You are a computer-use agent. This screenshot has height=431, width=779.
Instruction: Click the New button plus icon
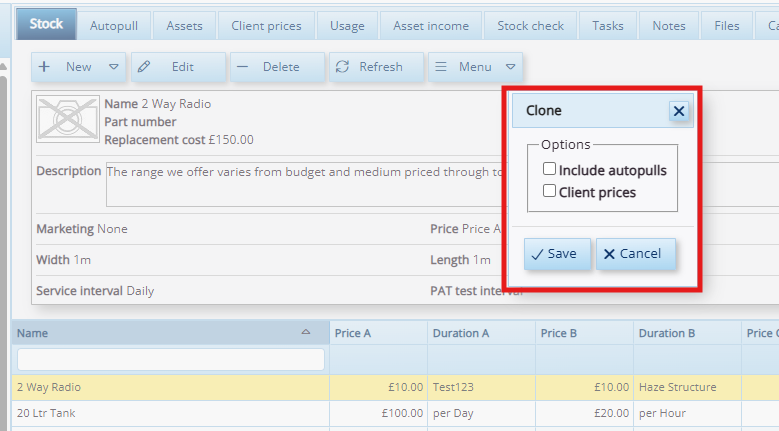tap(44, 67)
